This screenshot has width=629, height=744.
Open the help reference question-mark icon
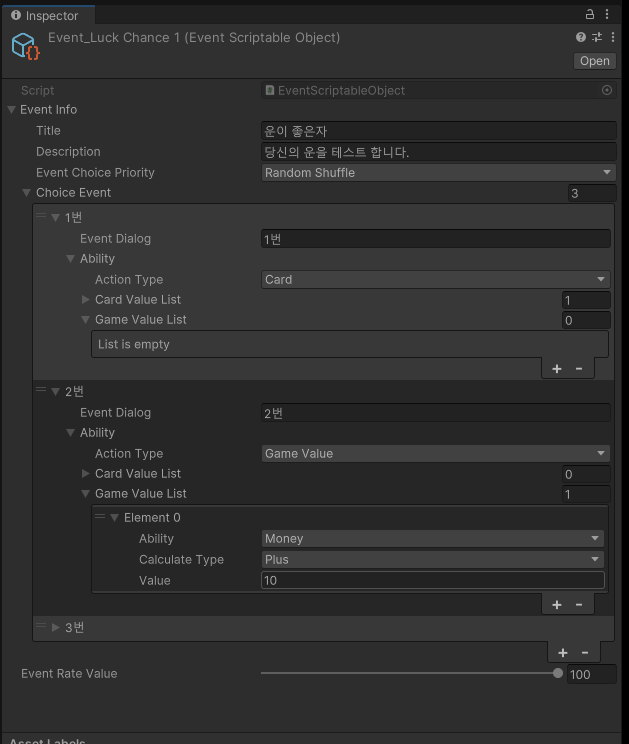[581, 37]
